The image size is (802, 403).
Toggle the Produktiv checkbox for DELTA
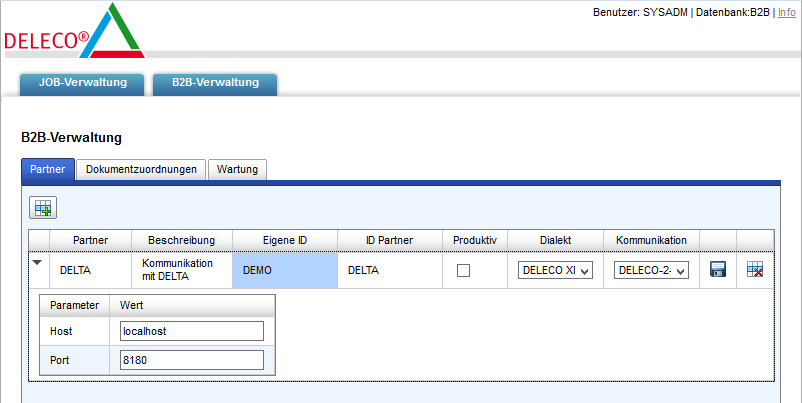(463, 270)
